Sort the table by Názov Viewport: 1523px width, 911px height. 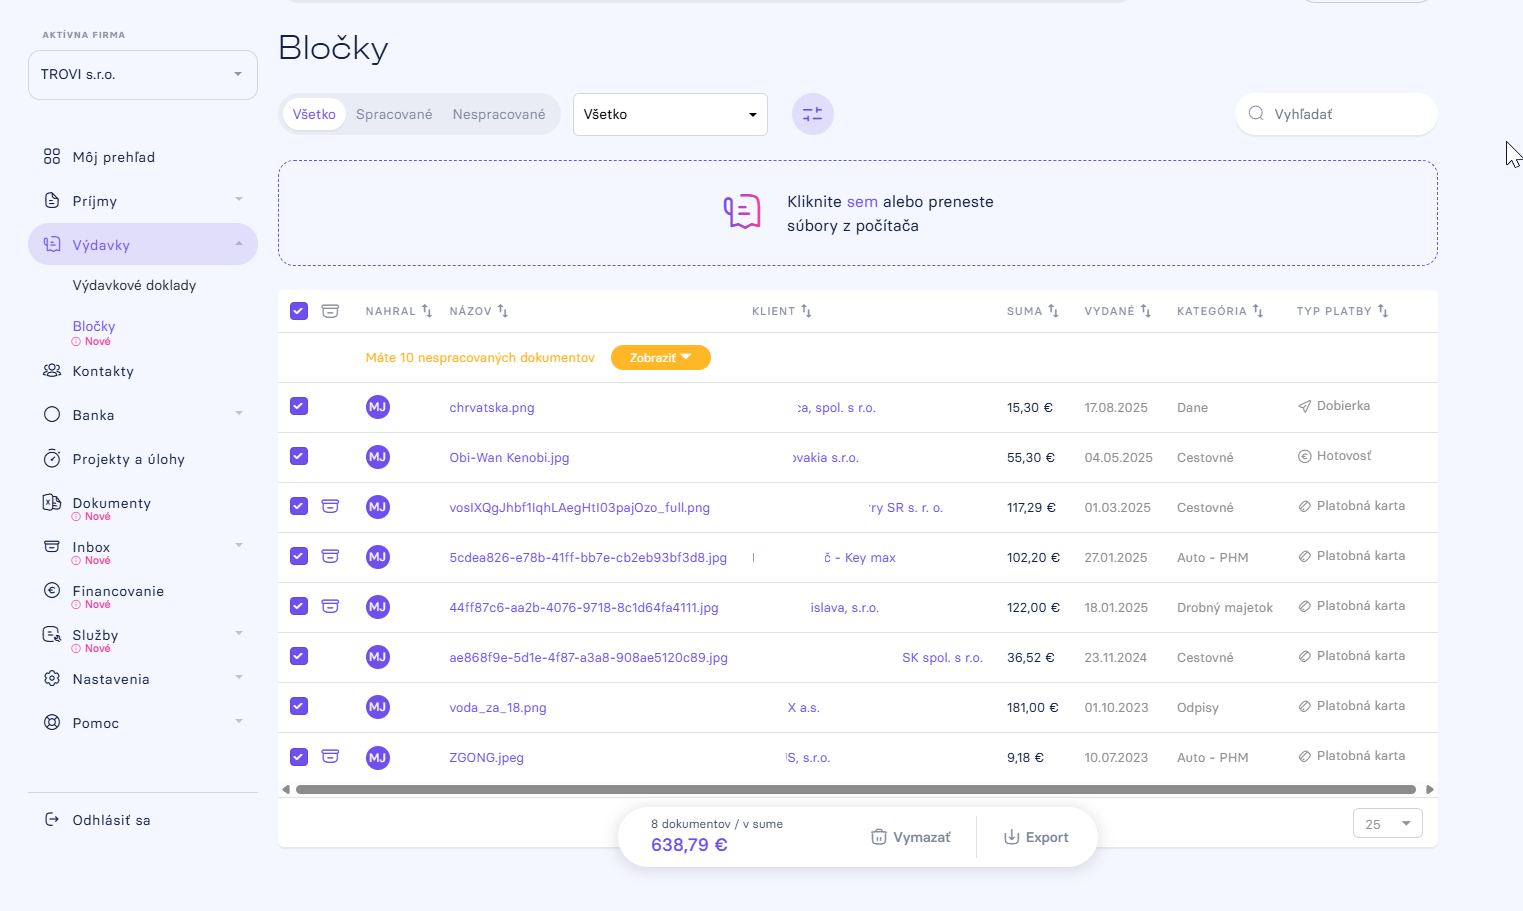pos(503,311)
